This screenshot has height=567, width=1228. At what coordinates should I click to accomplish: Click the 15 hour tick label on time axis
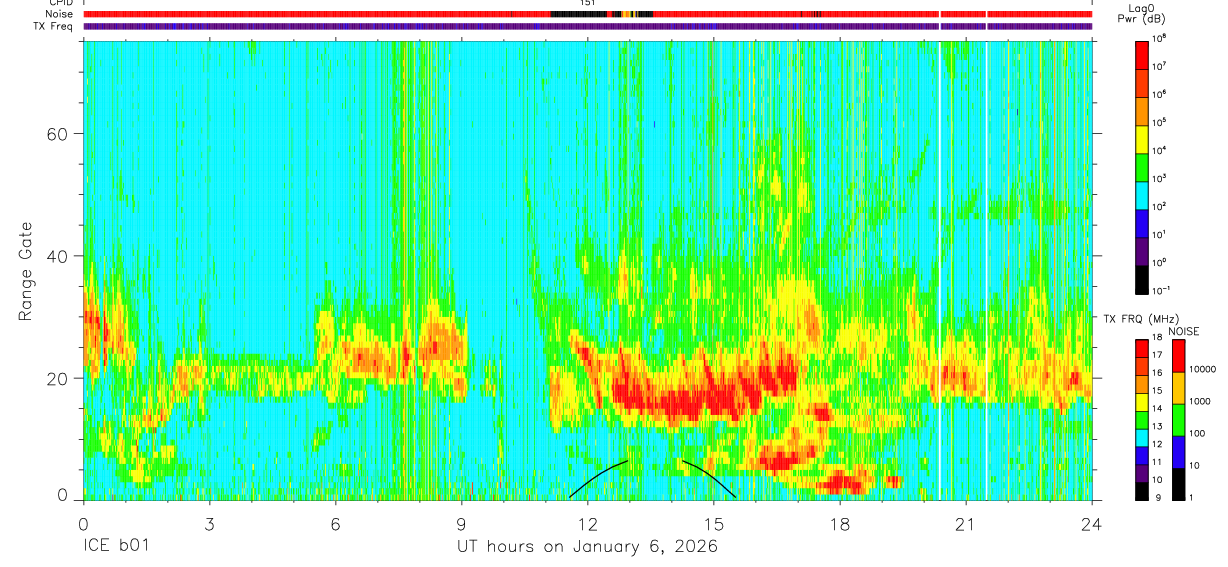(714, 524)
